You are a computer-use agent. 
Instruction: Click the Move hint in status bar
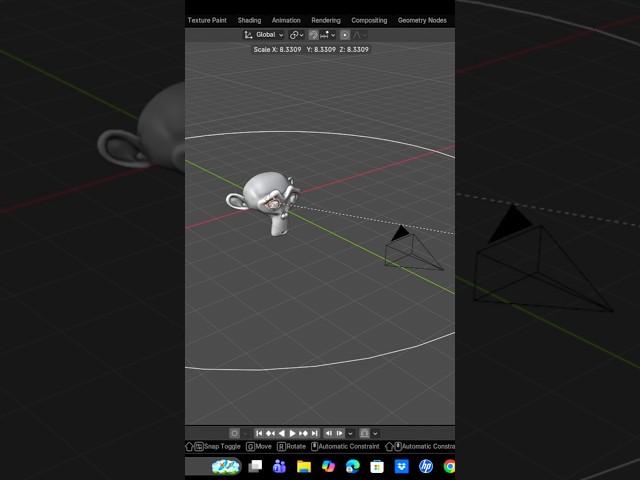click(x=259, y=447)
